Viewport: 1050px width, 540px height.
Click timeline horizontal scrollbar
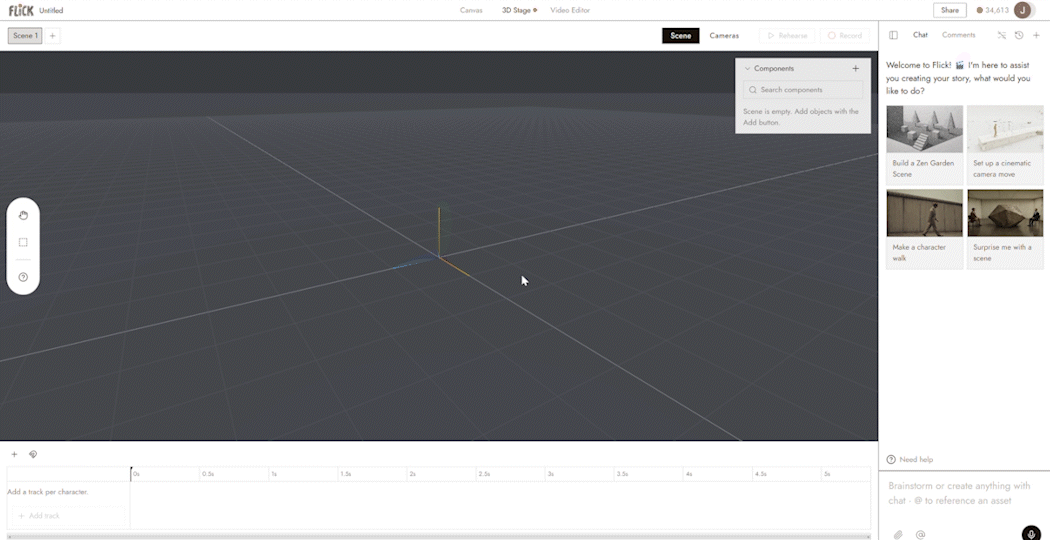coord(439,537)
